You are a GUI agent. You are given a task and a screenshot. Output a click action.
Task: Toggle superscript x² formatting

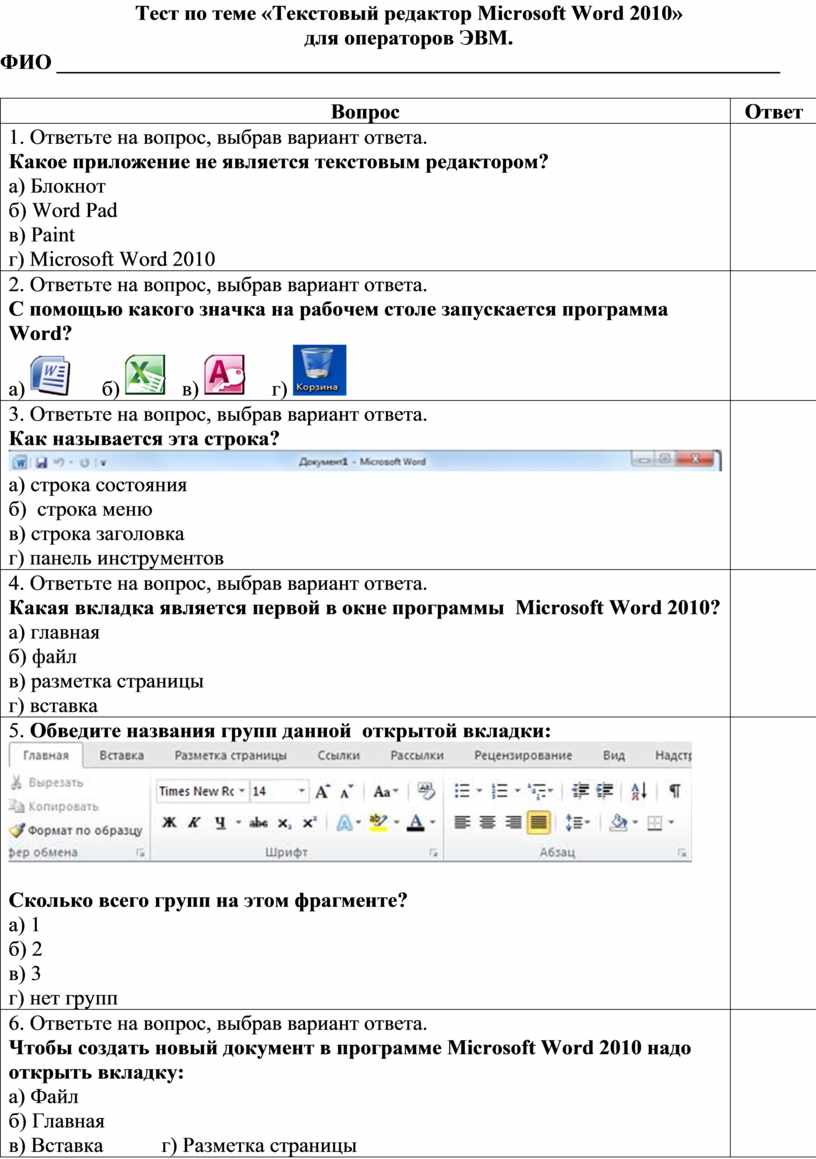[310, 823]
